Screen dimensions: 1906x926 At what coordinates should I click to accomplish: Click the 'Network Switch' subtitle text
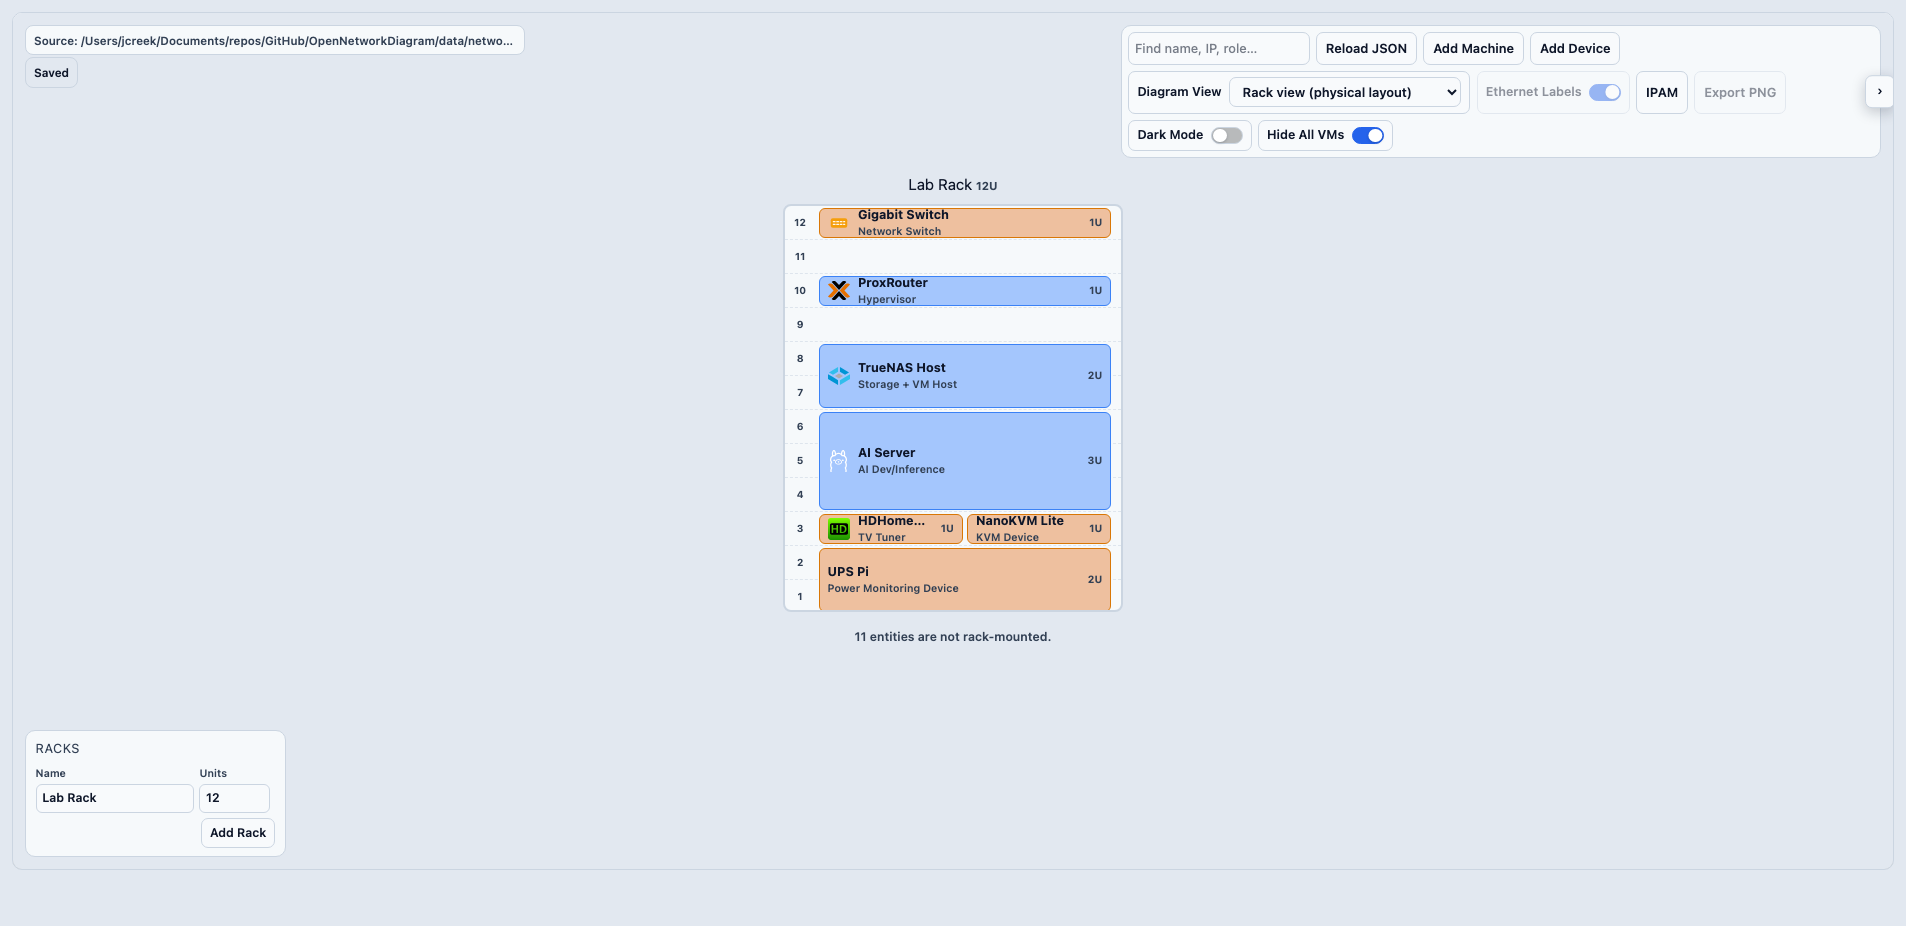point(899,232)
